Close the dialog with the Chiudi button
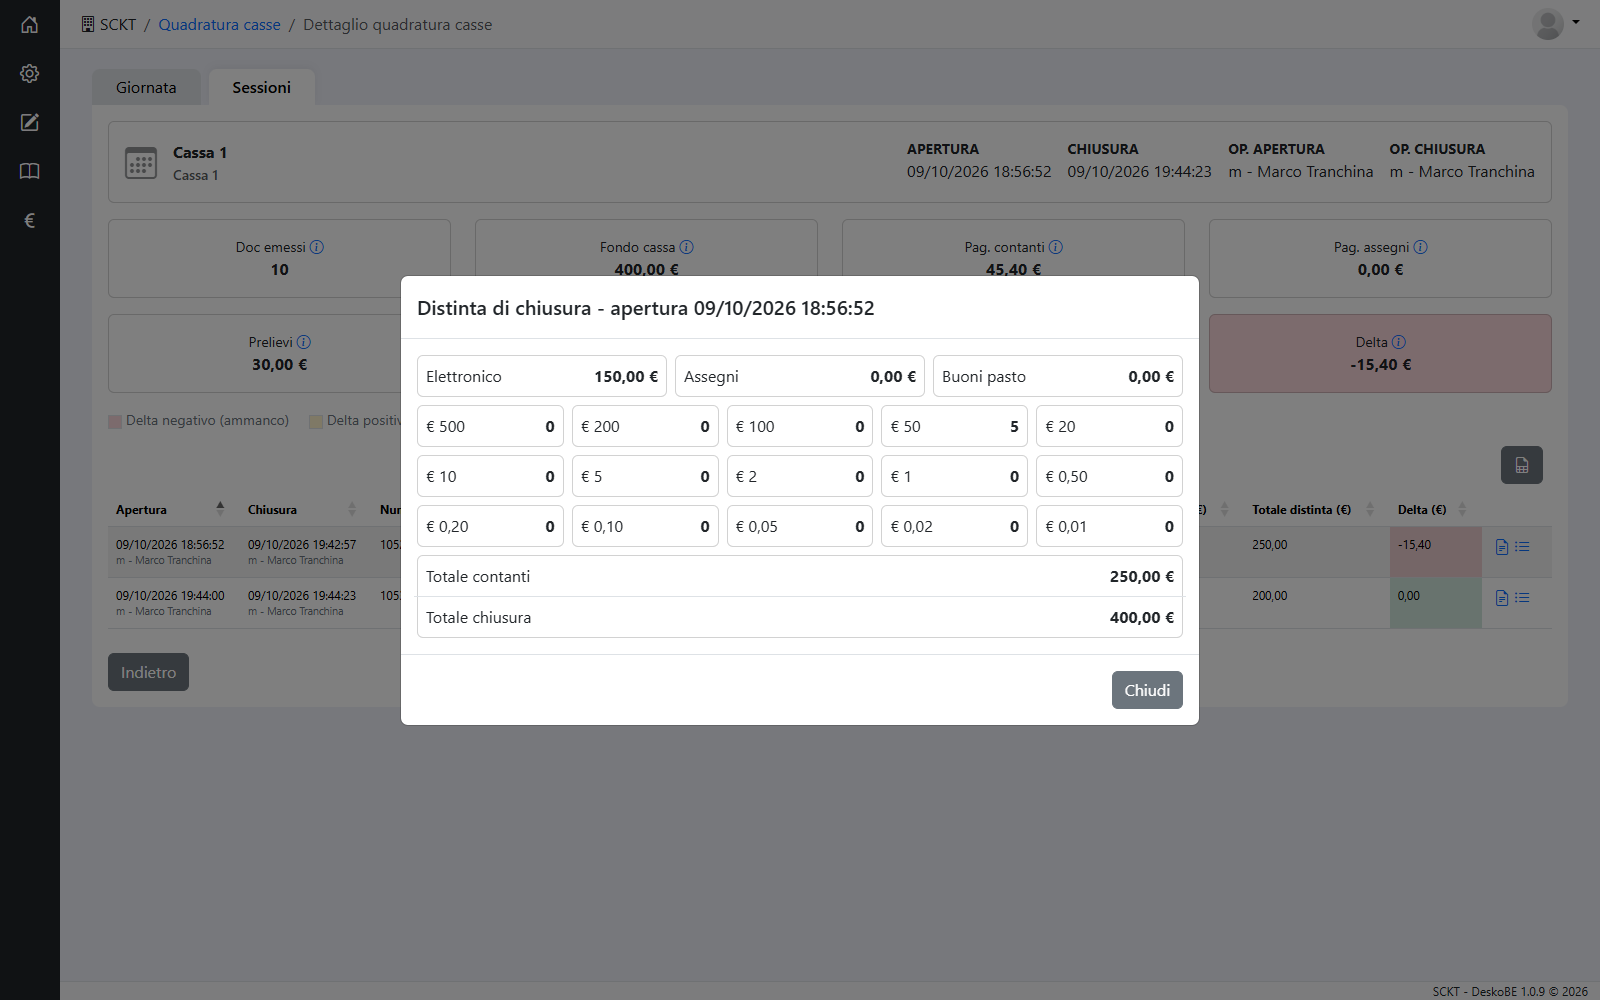This screenshot has height=1000, width=1600. click(x=1147, y=690)
